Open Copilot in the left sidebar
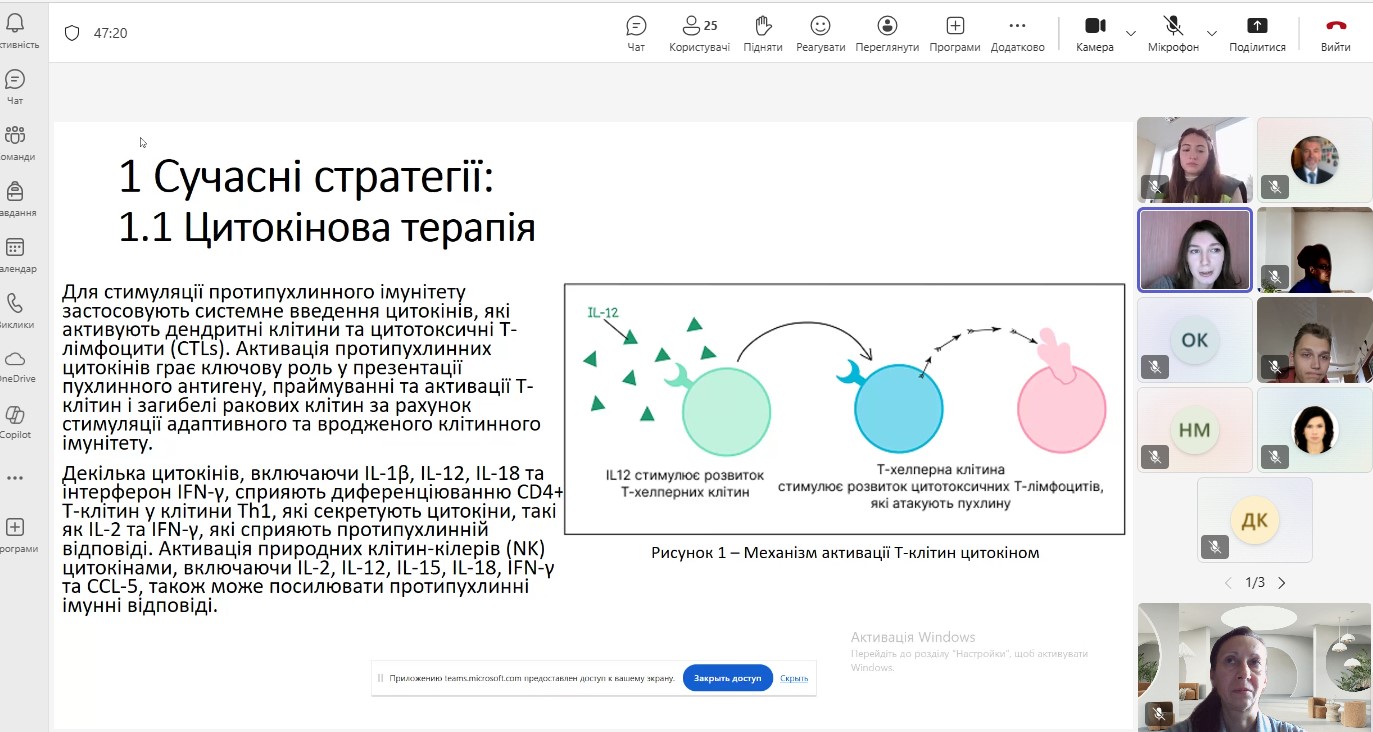This screenshot has width=1373, height=732. point(15,421)
